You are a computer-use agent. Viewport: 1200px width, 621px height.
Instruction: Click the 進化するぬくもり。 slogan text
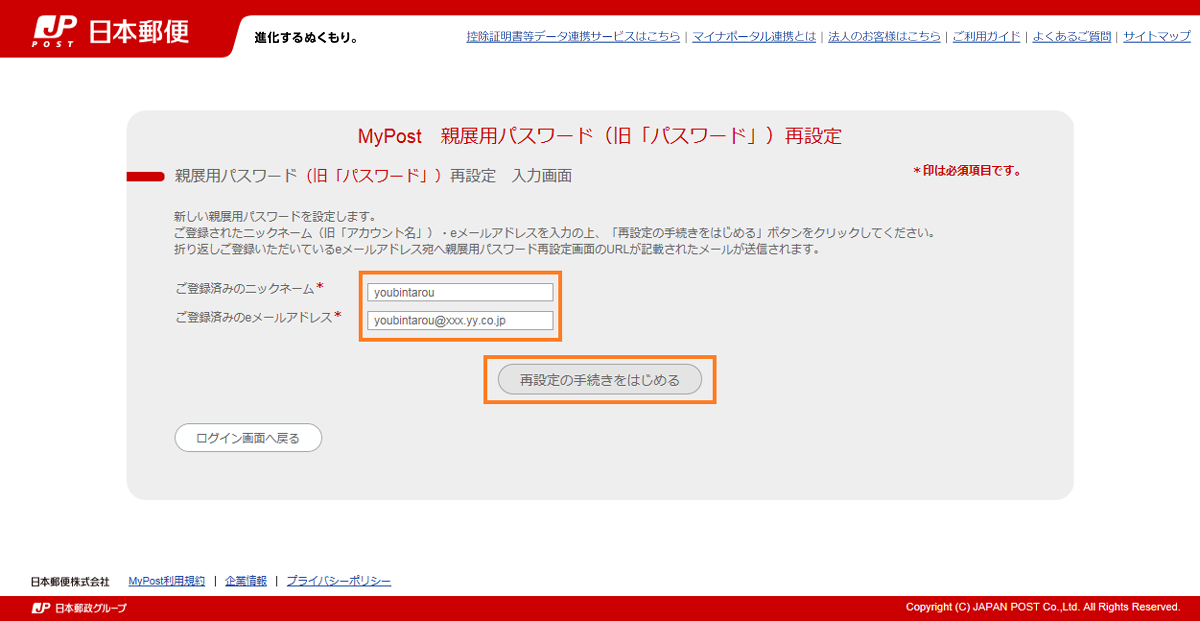tap(306, 38)
